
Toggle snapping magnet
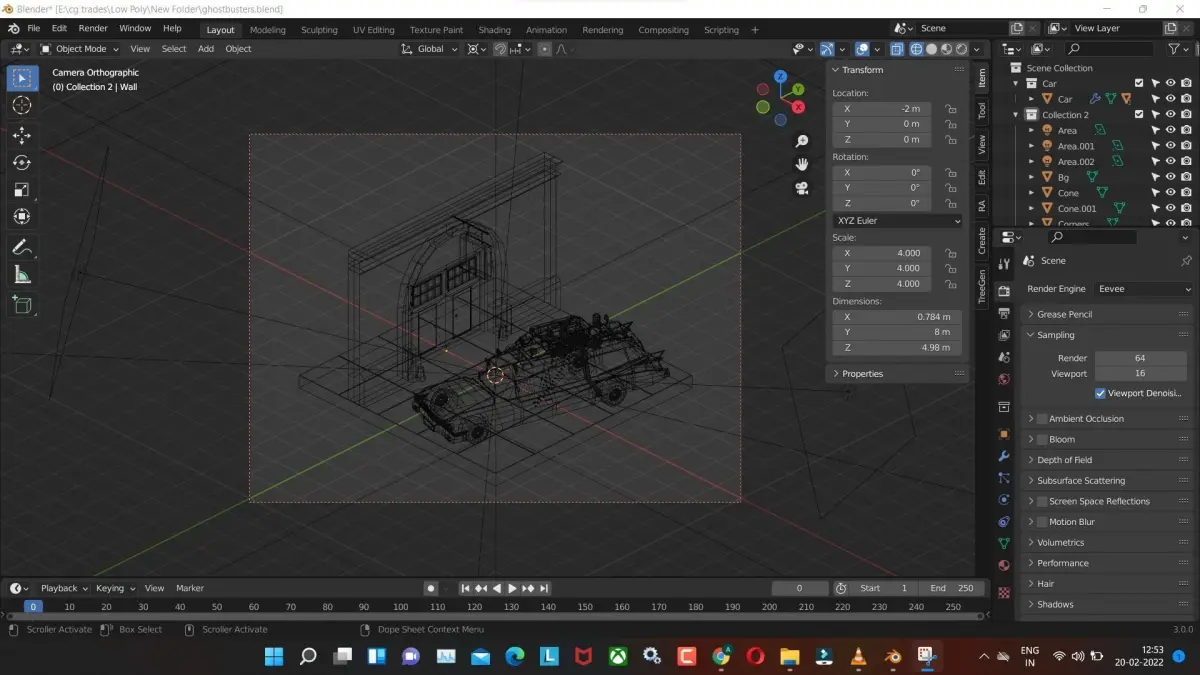[499, 49]
